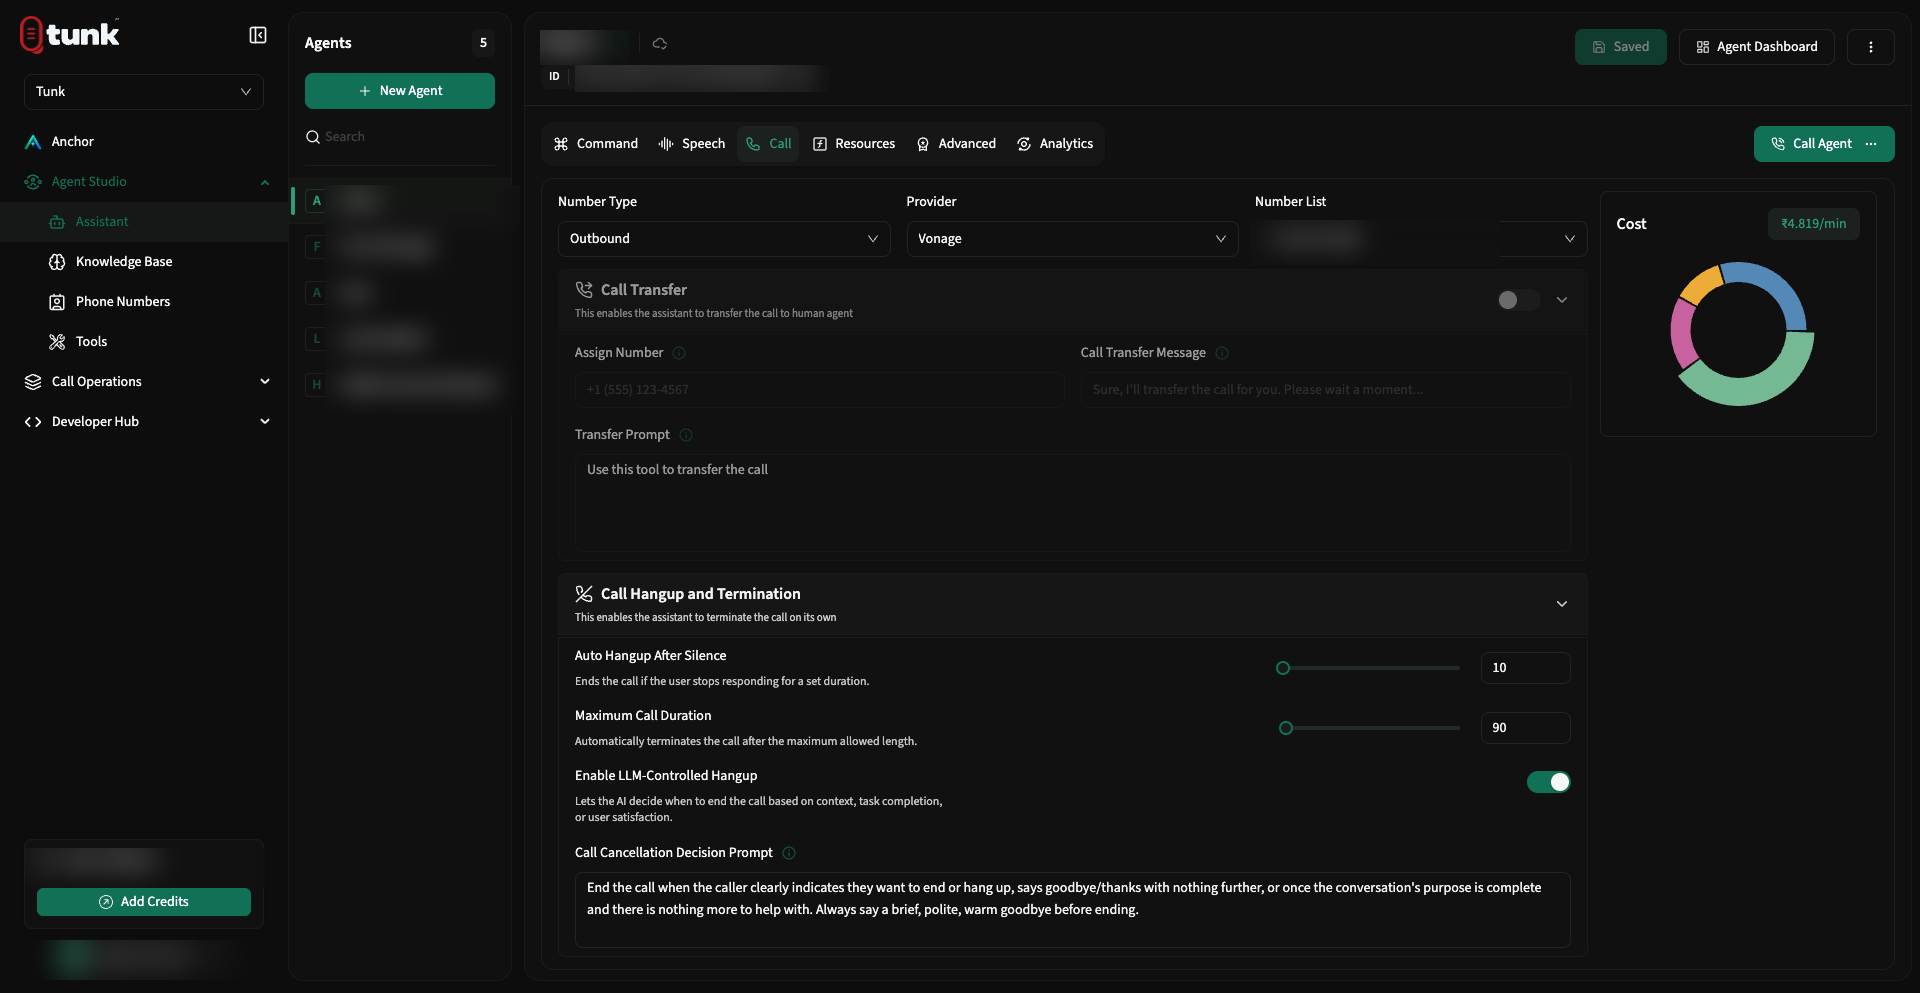
Task: Open the Number List dropdown
Action: [x=1421, y=239]
